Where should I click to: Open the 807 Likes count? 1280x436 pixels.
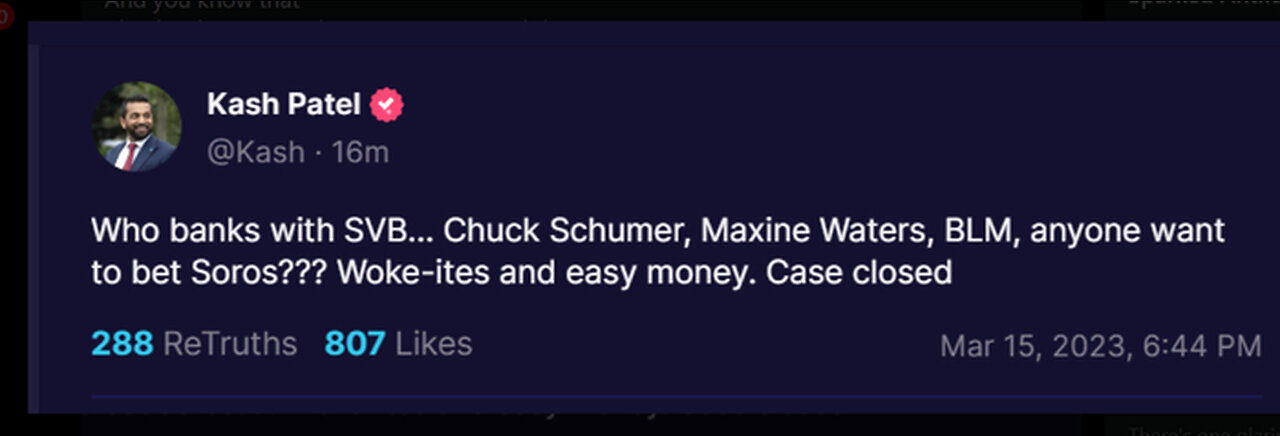click(355, 344)
